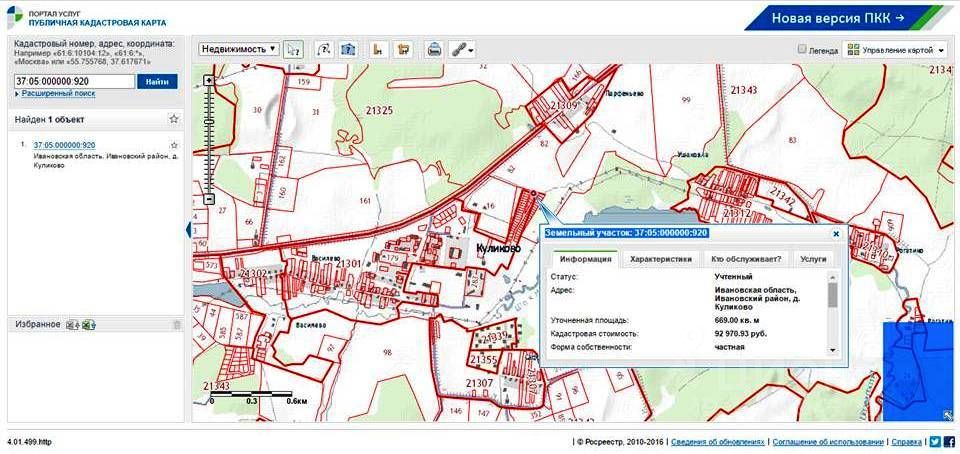Select the identify object cursor tool
Image resolution: width=960 pixels, height=454 pixels.
294,50
